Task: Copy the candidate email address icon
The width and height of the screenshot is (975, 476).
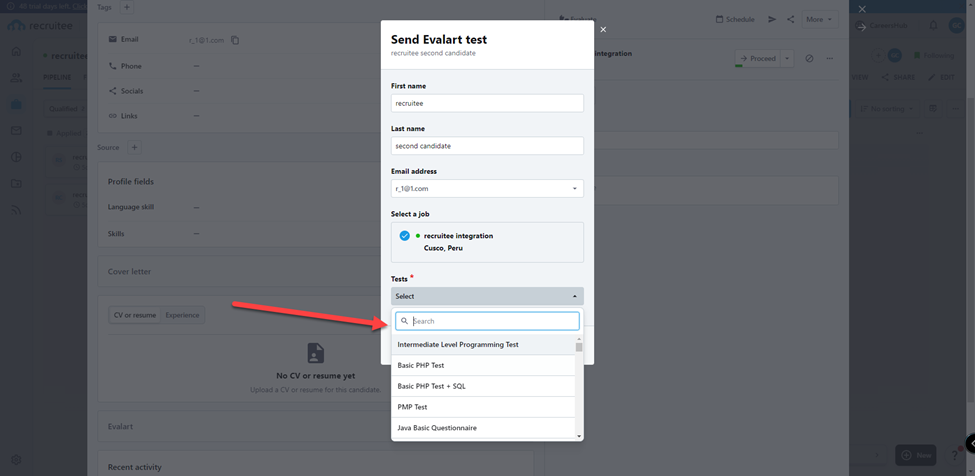Action: pos(235,40)
